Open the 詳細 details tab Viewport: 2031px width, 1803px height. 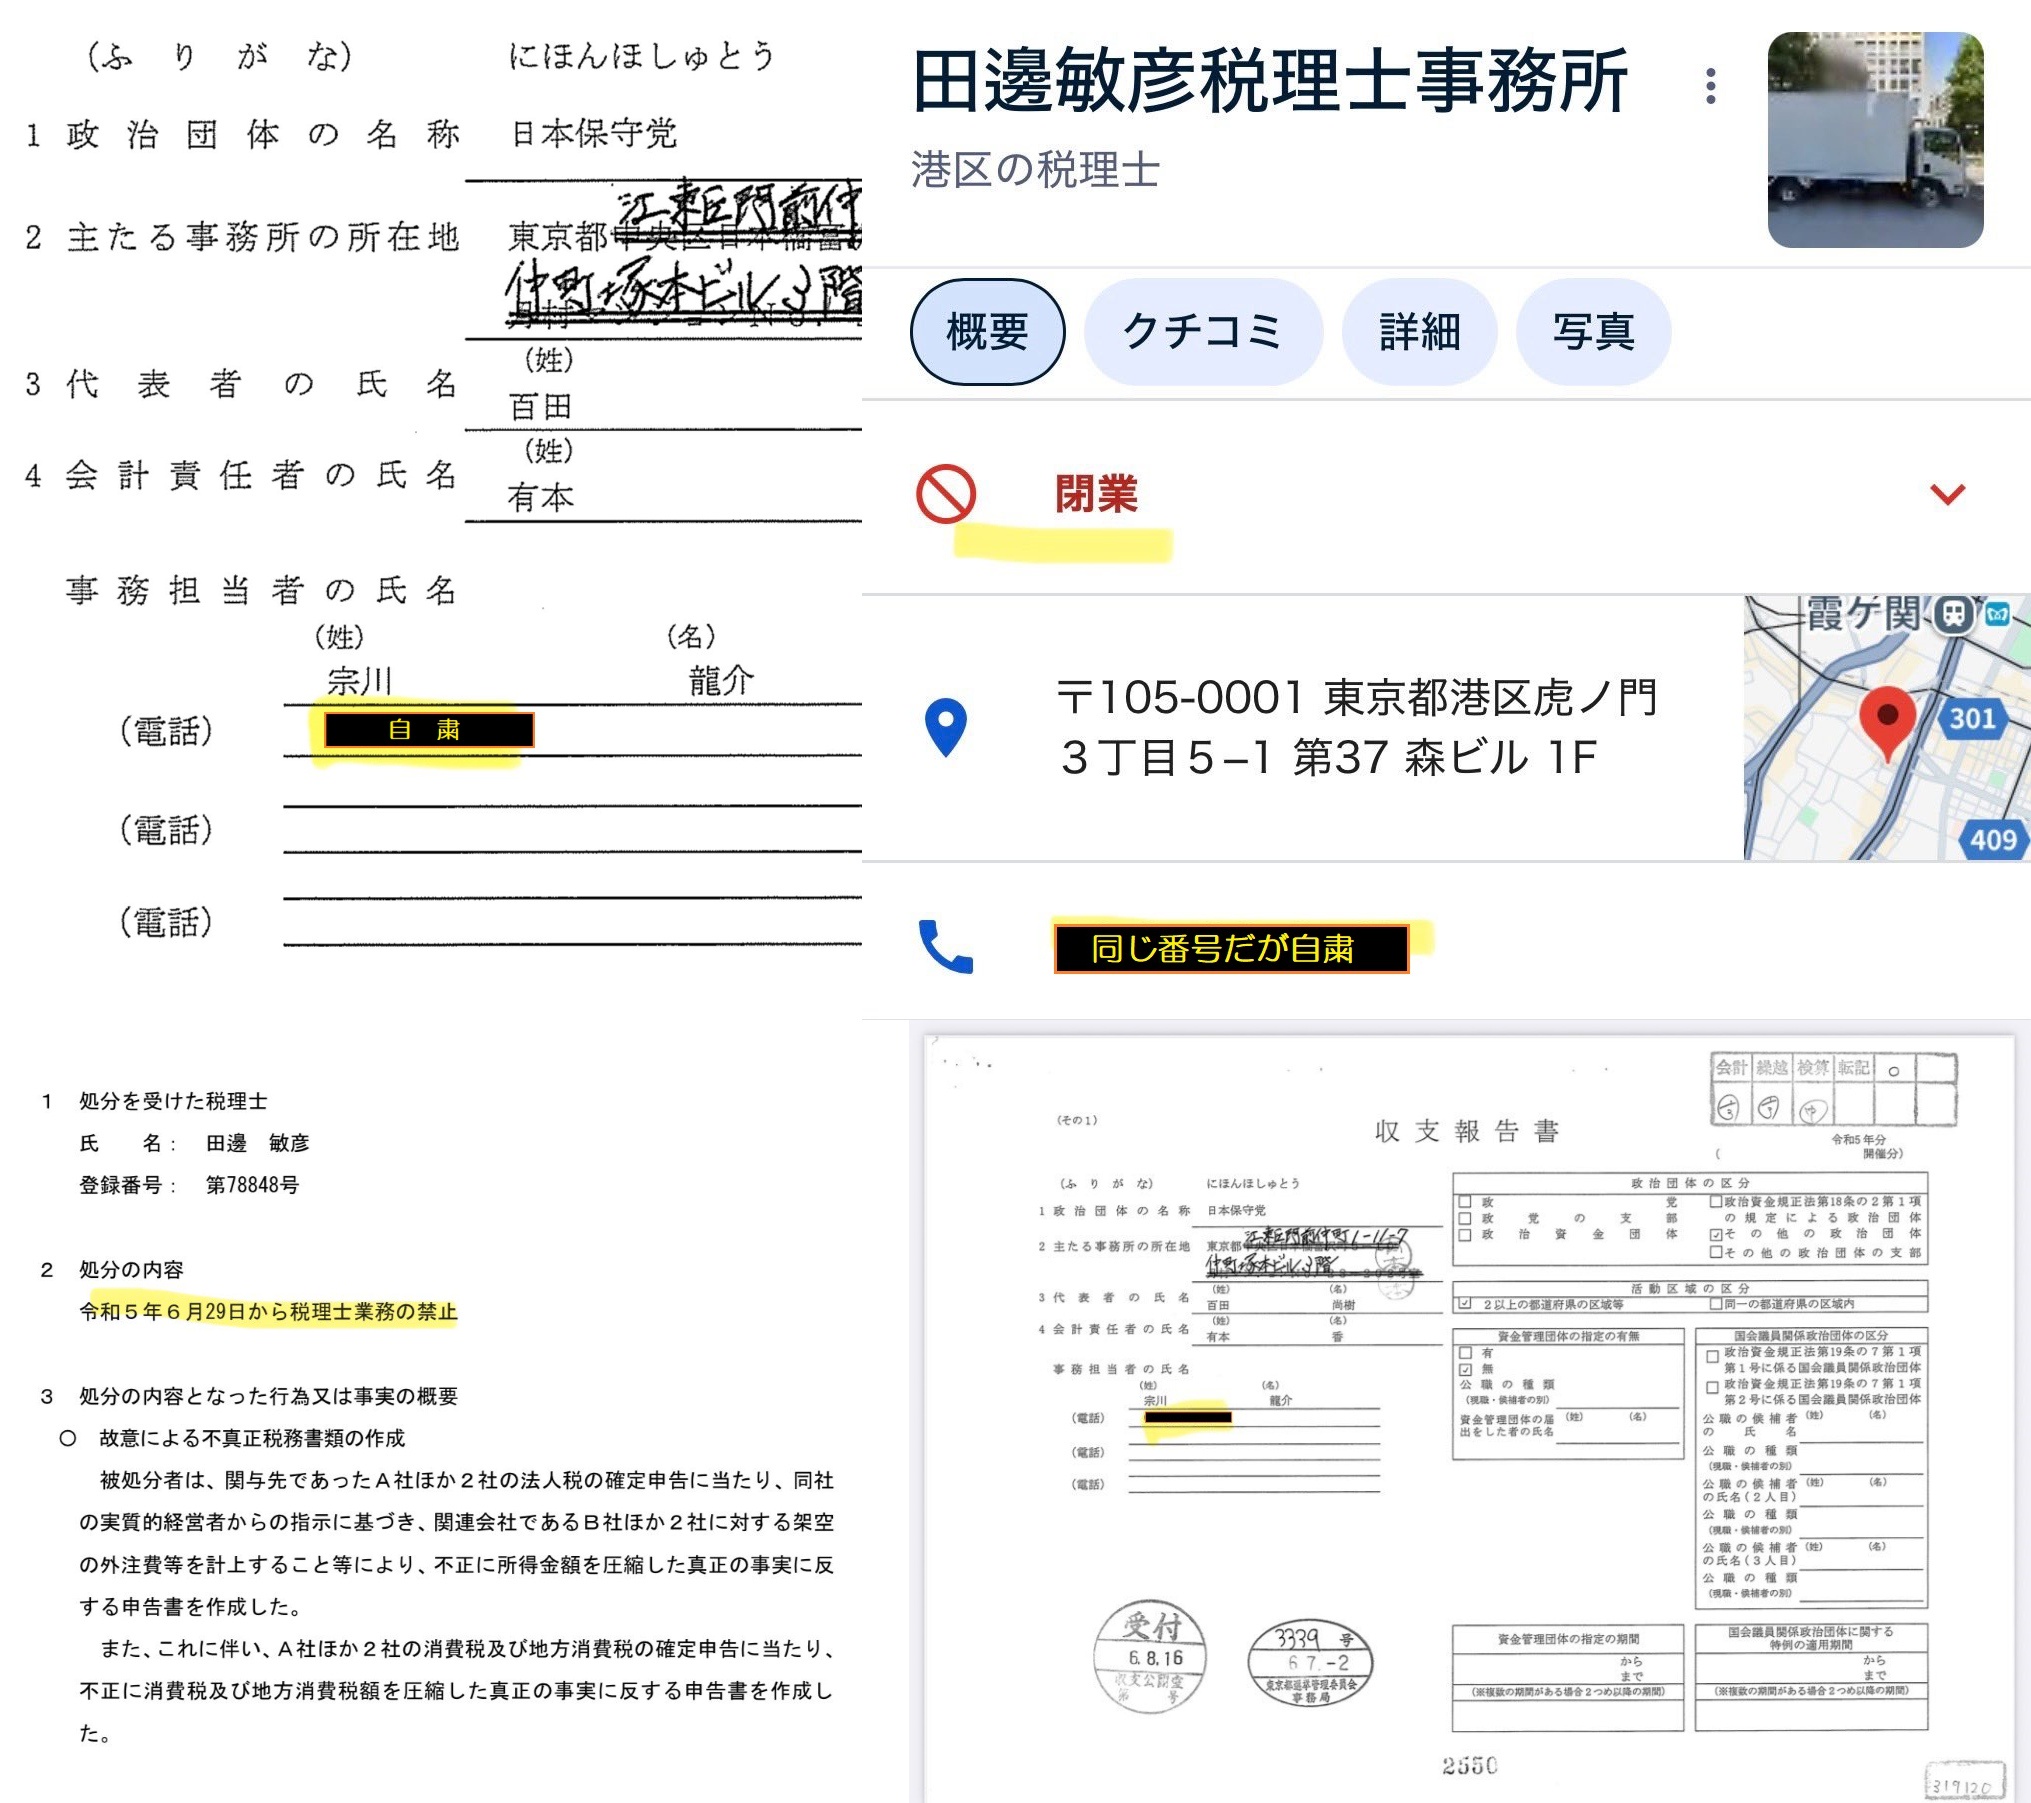(x=1419, y=332)
